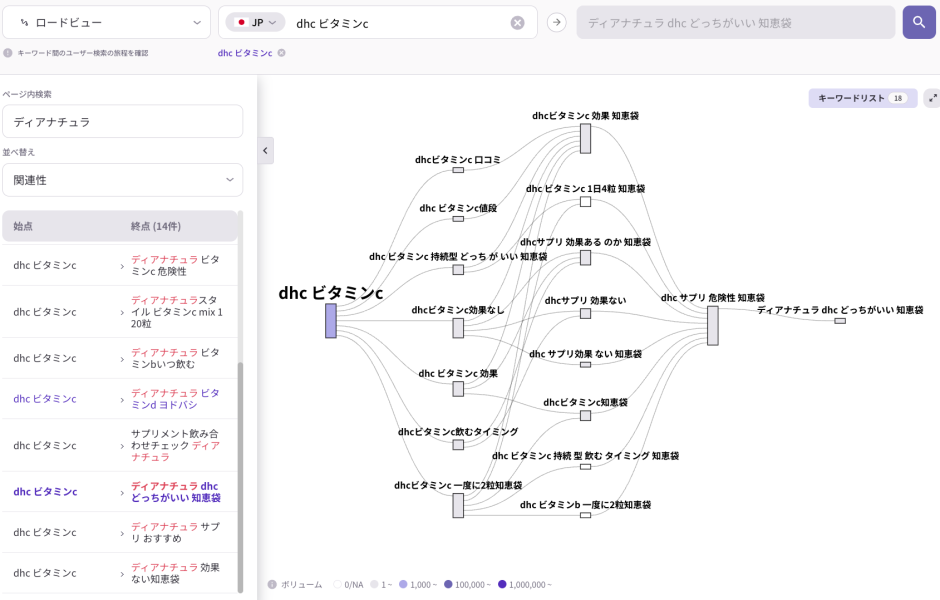Click the info icon under ロードビュー
The image size is (940, 600).
(8, 53)
